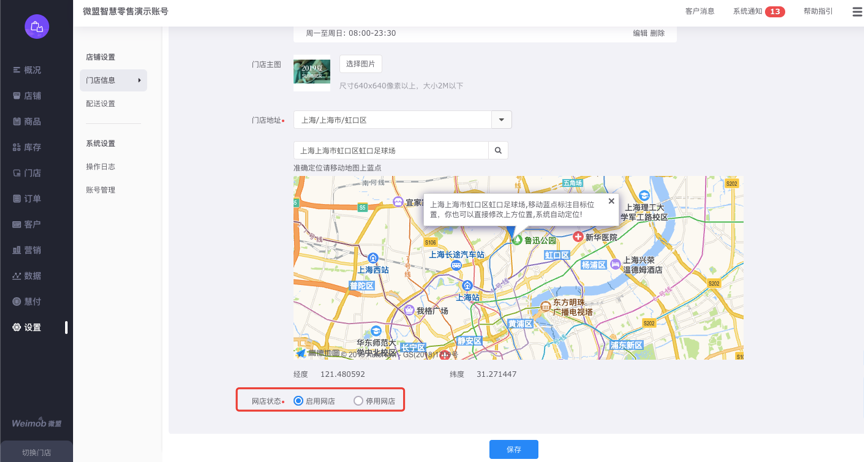This screenshot has width=864, height=462.
Task: Click the latitude value 31.271447
Action: pos(496,374)
